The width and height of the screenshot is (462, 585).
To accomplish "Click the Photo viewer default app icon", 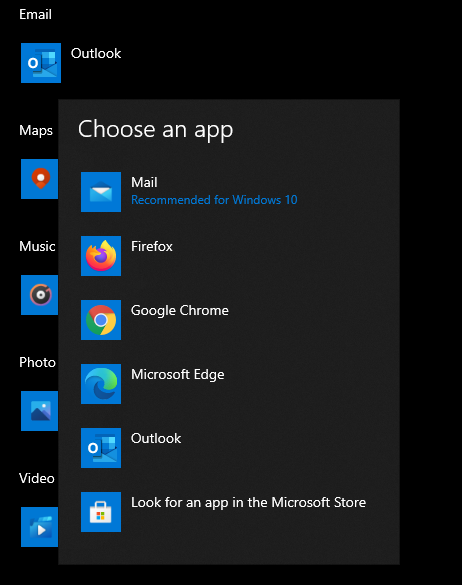I will [x=40, y=411].
